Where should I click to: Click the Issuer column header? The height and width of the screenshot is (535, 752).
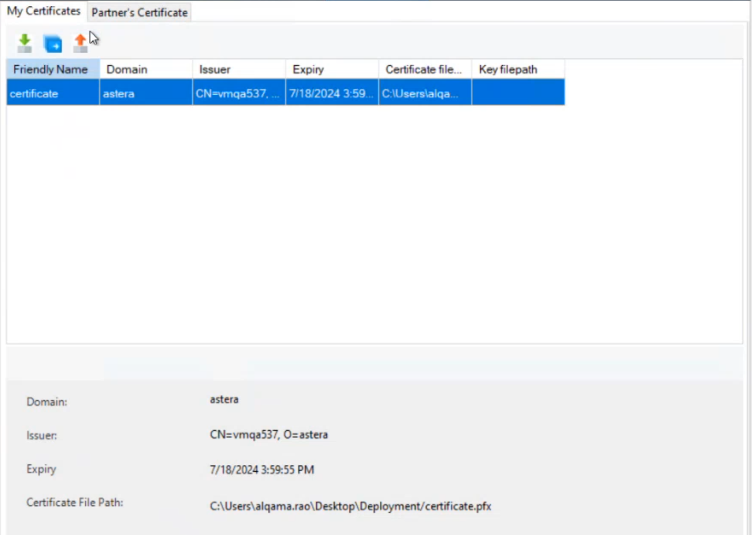(238, 70)
